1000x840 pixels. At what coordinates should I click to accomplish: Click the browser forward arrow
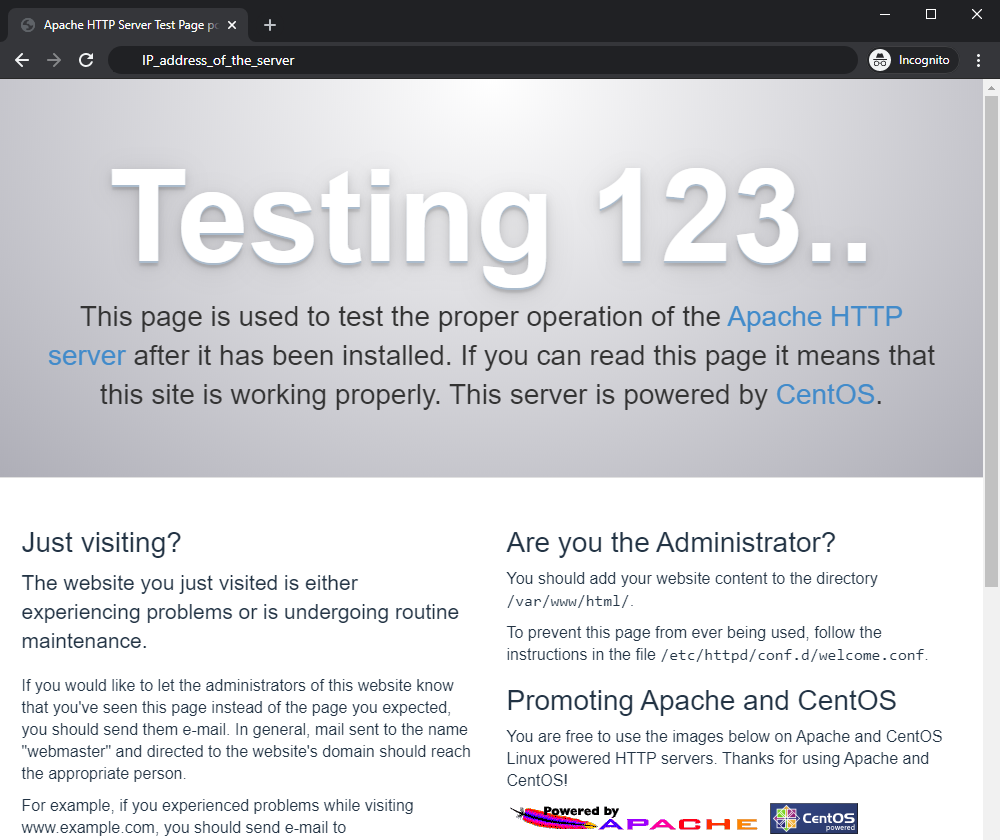tap(54, 60)
